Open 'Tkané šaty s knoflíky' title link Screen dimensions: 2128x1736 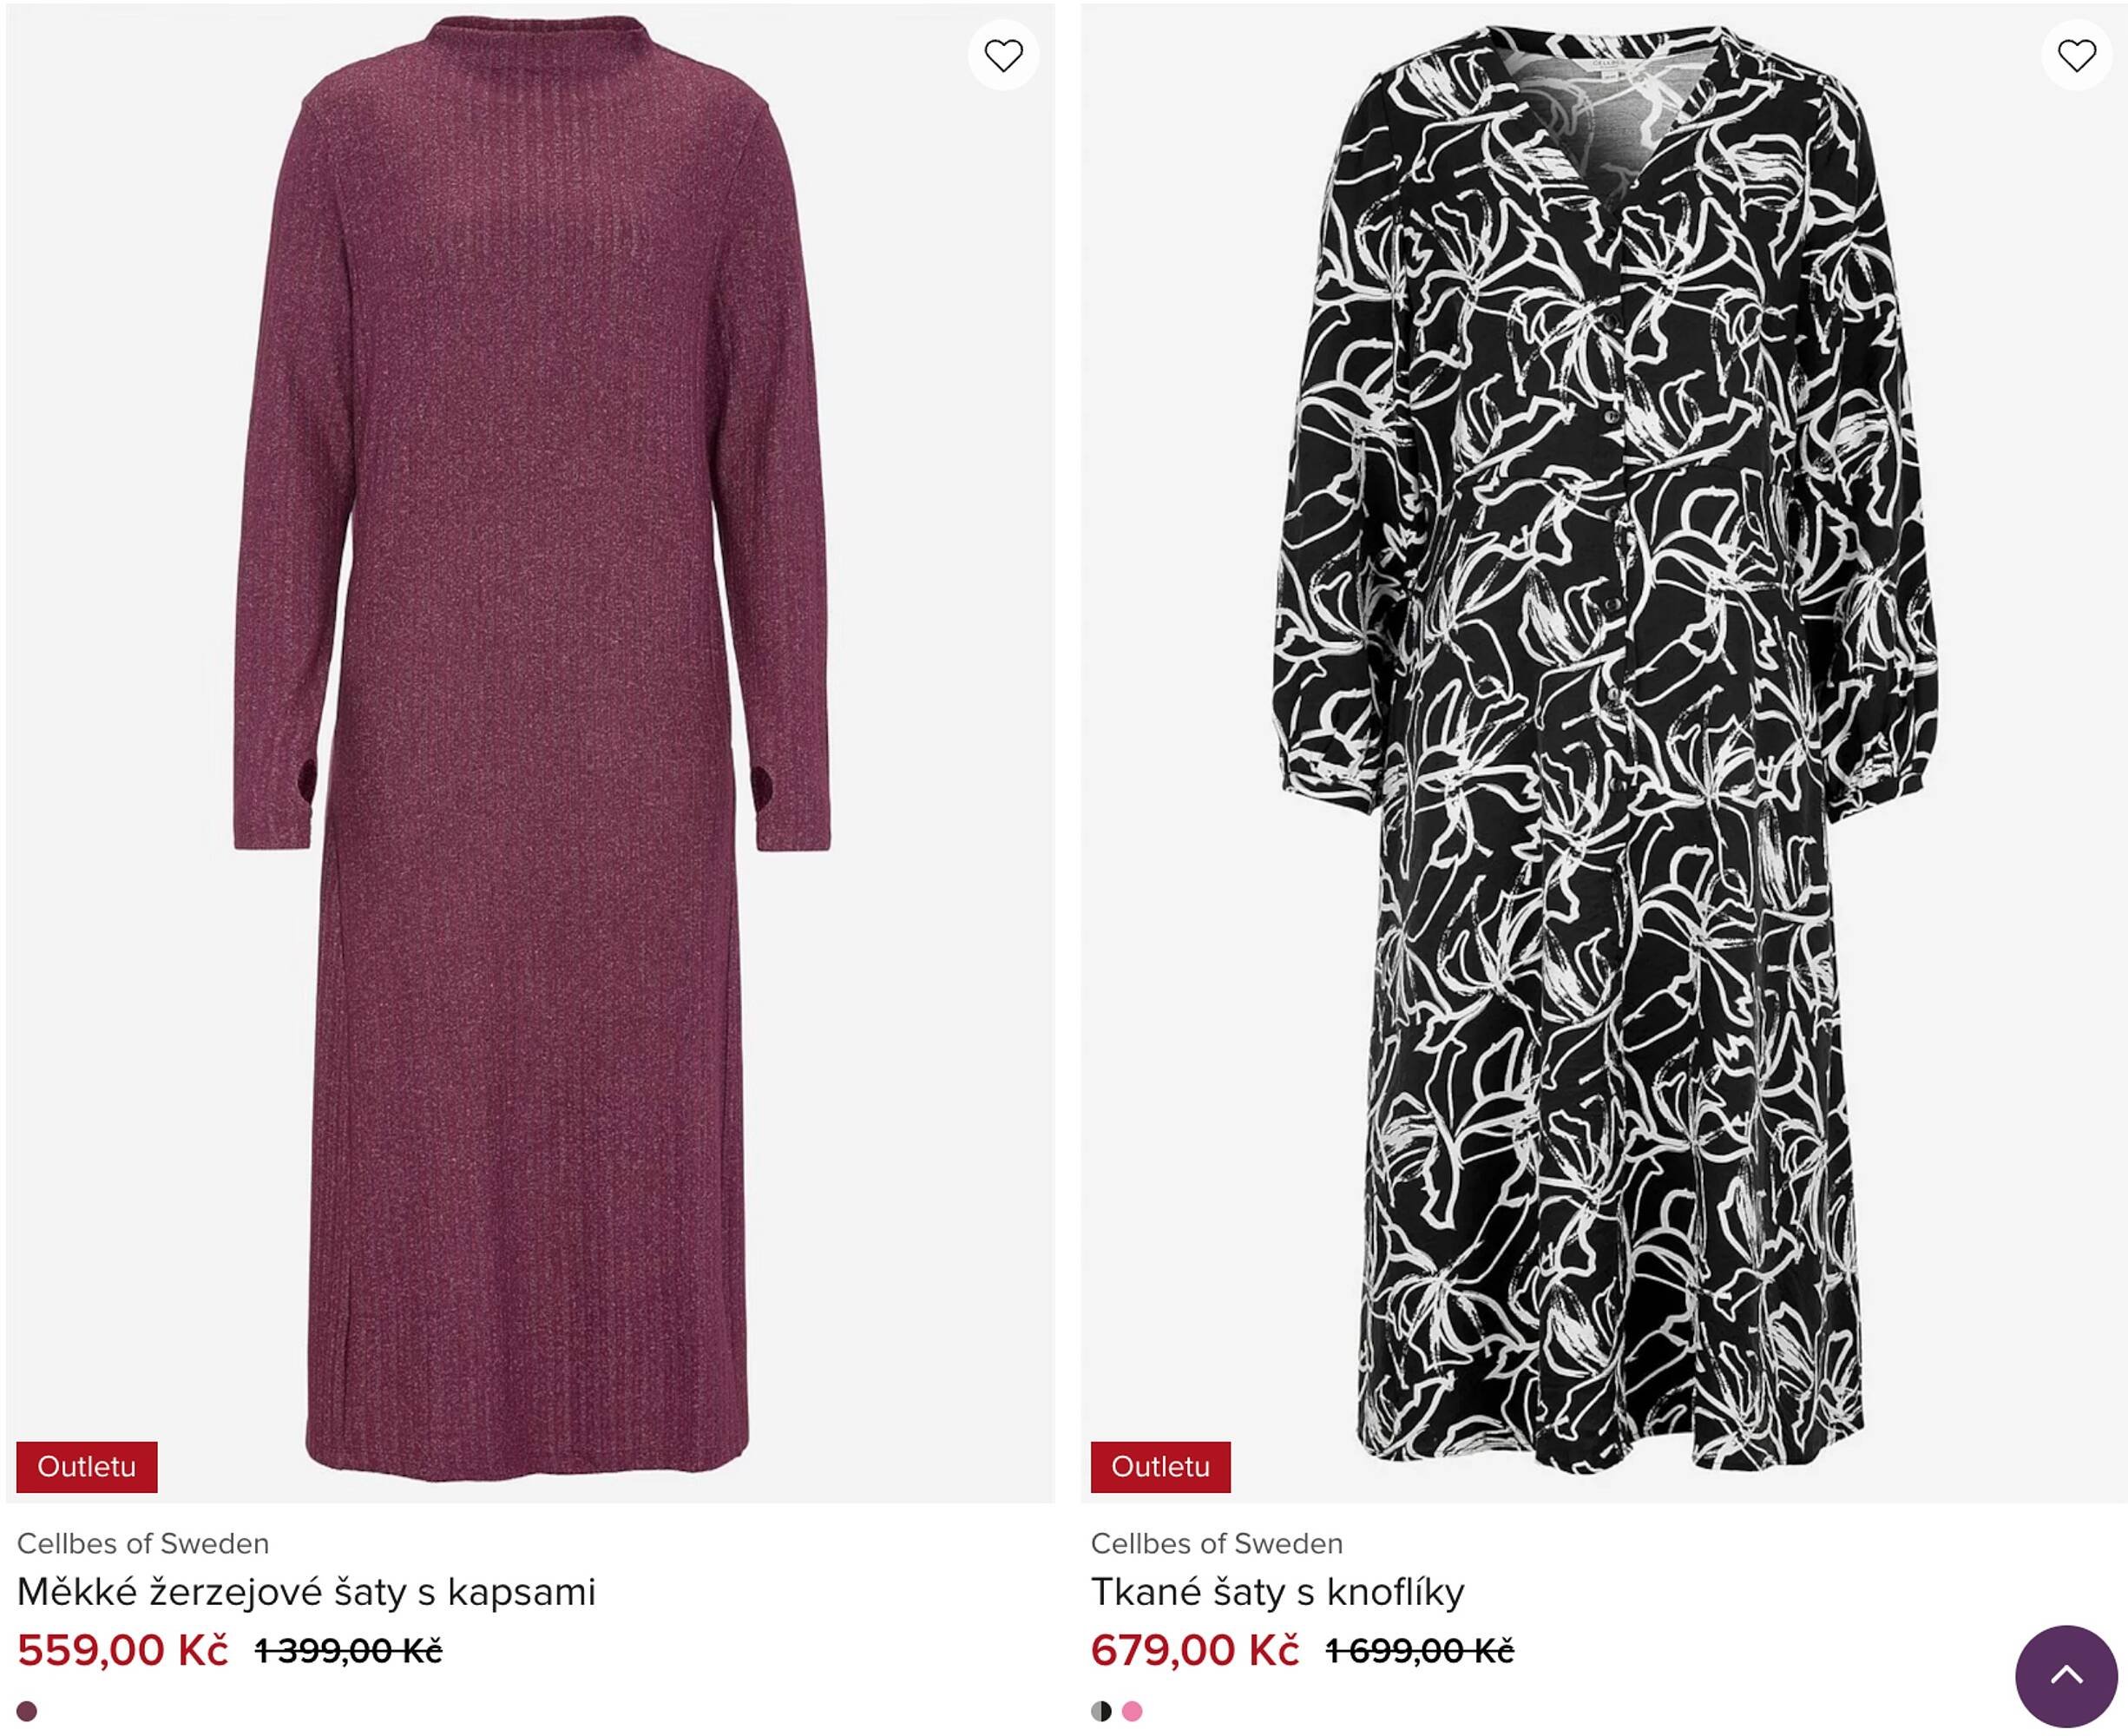pos(1277,1592)
